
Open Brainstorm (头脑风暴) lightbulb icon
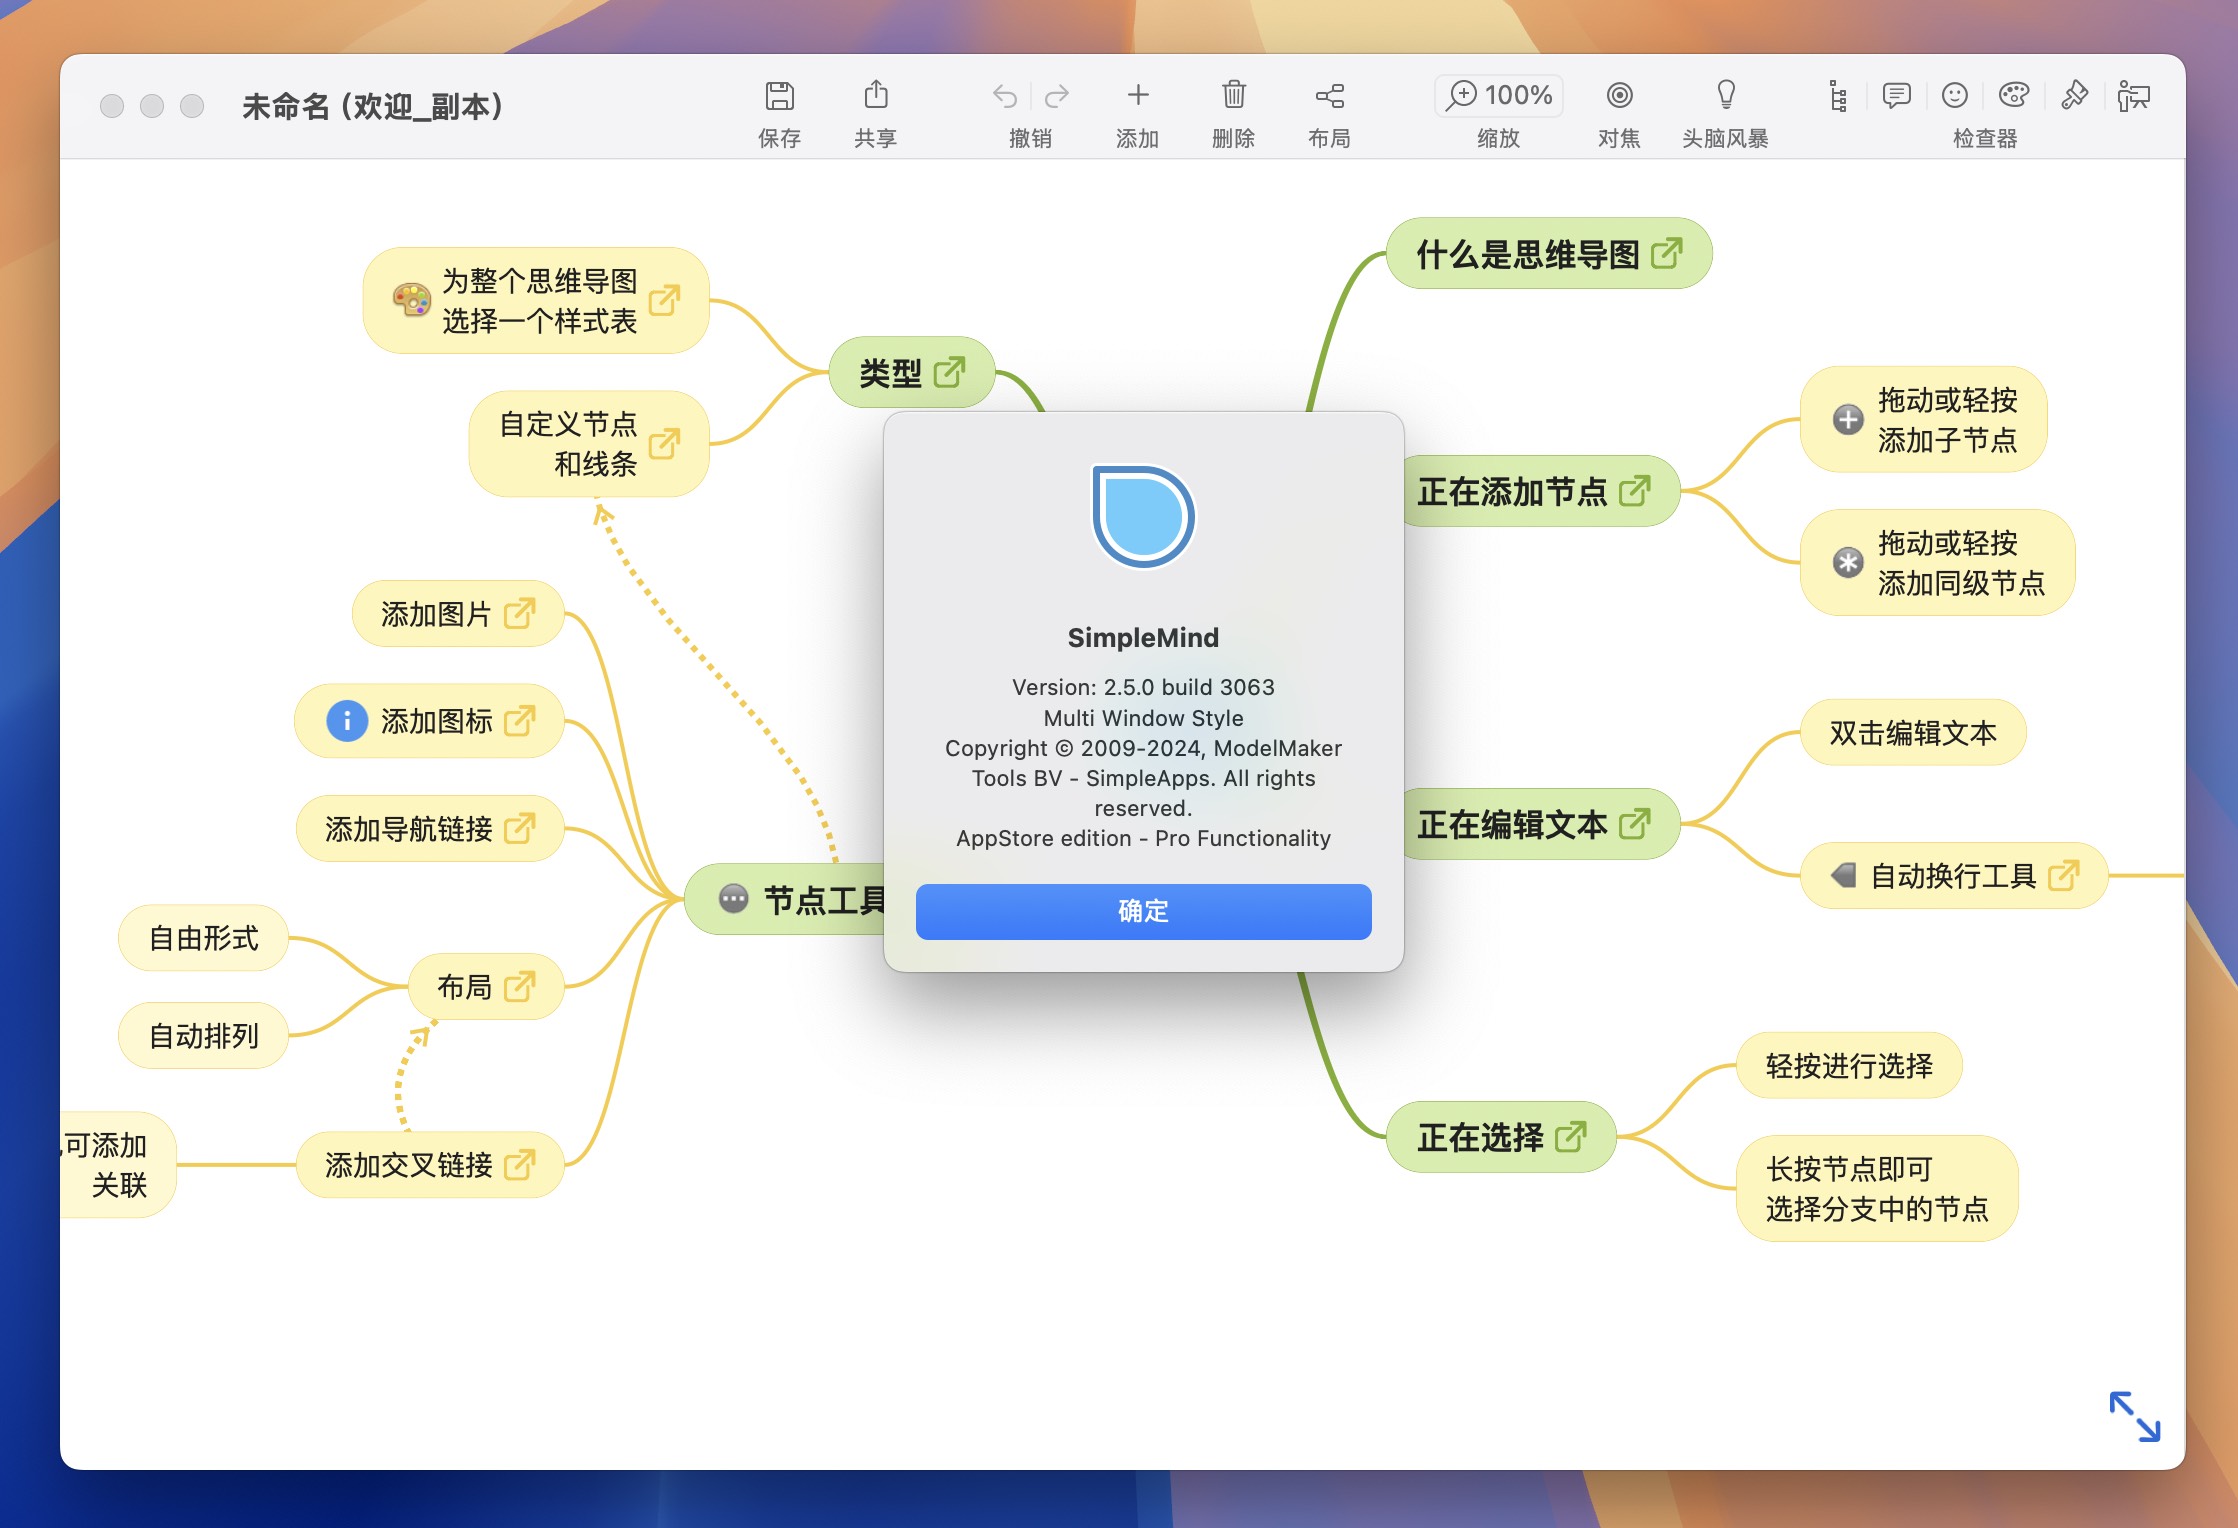click(x=1726, y=95)
